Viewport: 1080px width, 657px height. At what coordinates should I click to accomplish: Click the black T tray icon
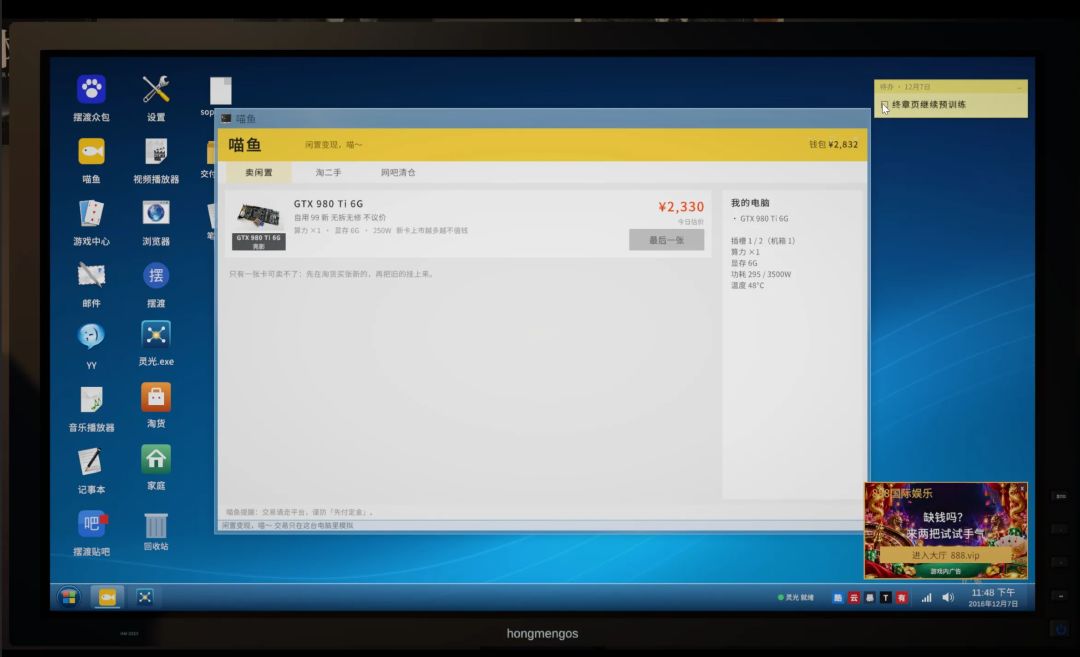pos(886,598)
